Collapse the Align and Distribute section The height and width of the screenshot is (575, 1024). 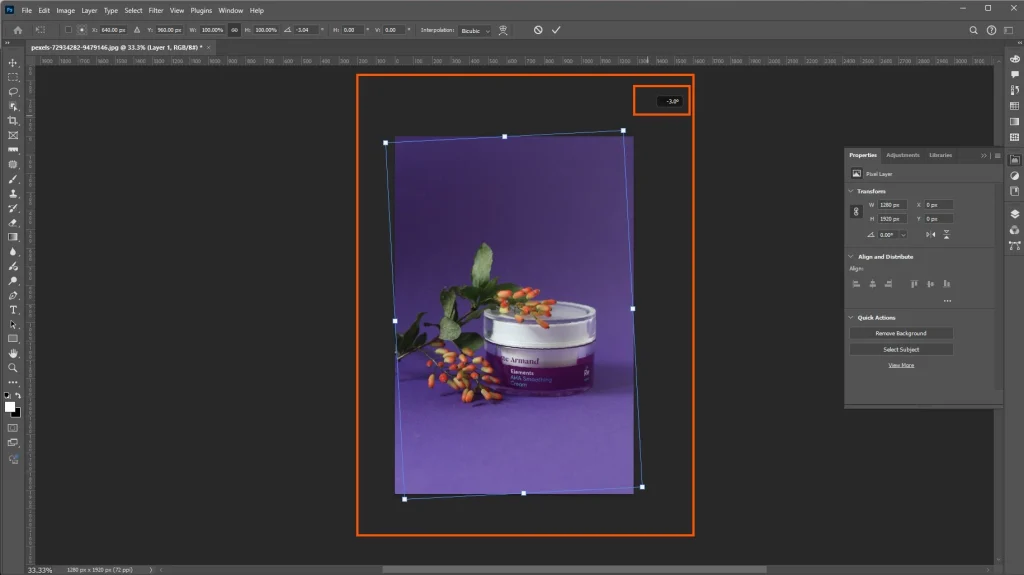(x=850, y=257)
